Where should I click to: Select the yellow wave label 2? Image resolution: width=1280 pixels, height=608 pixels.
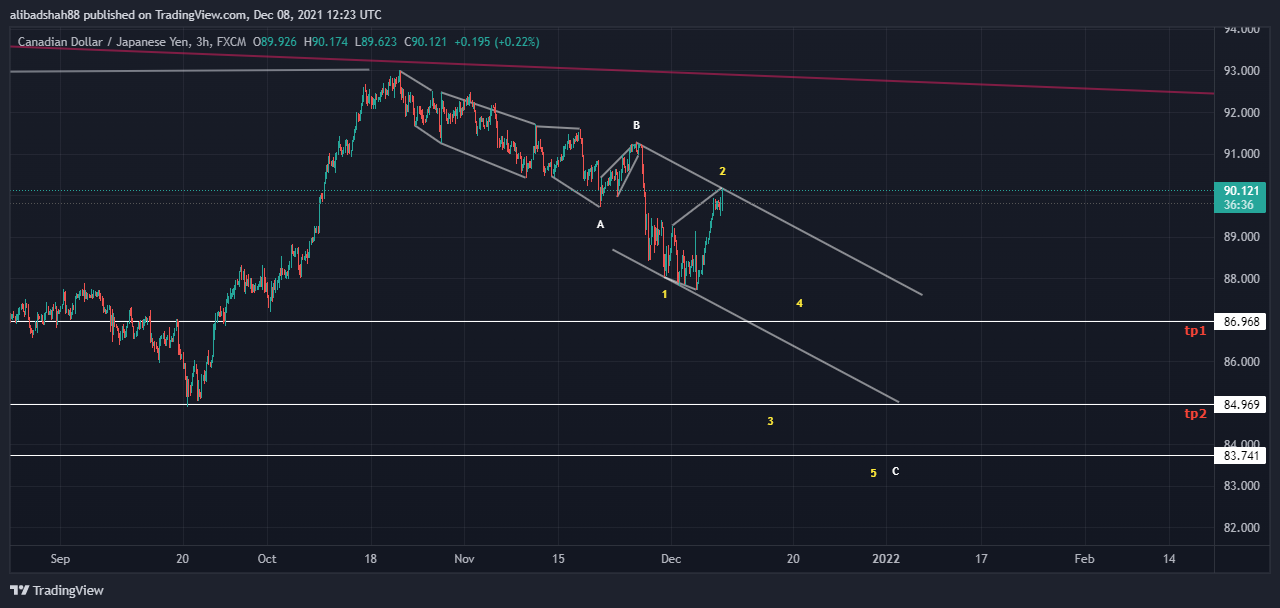tap(722, 171)
